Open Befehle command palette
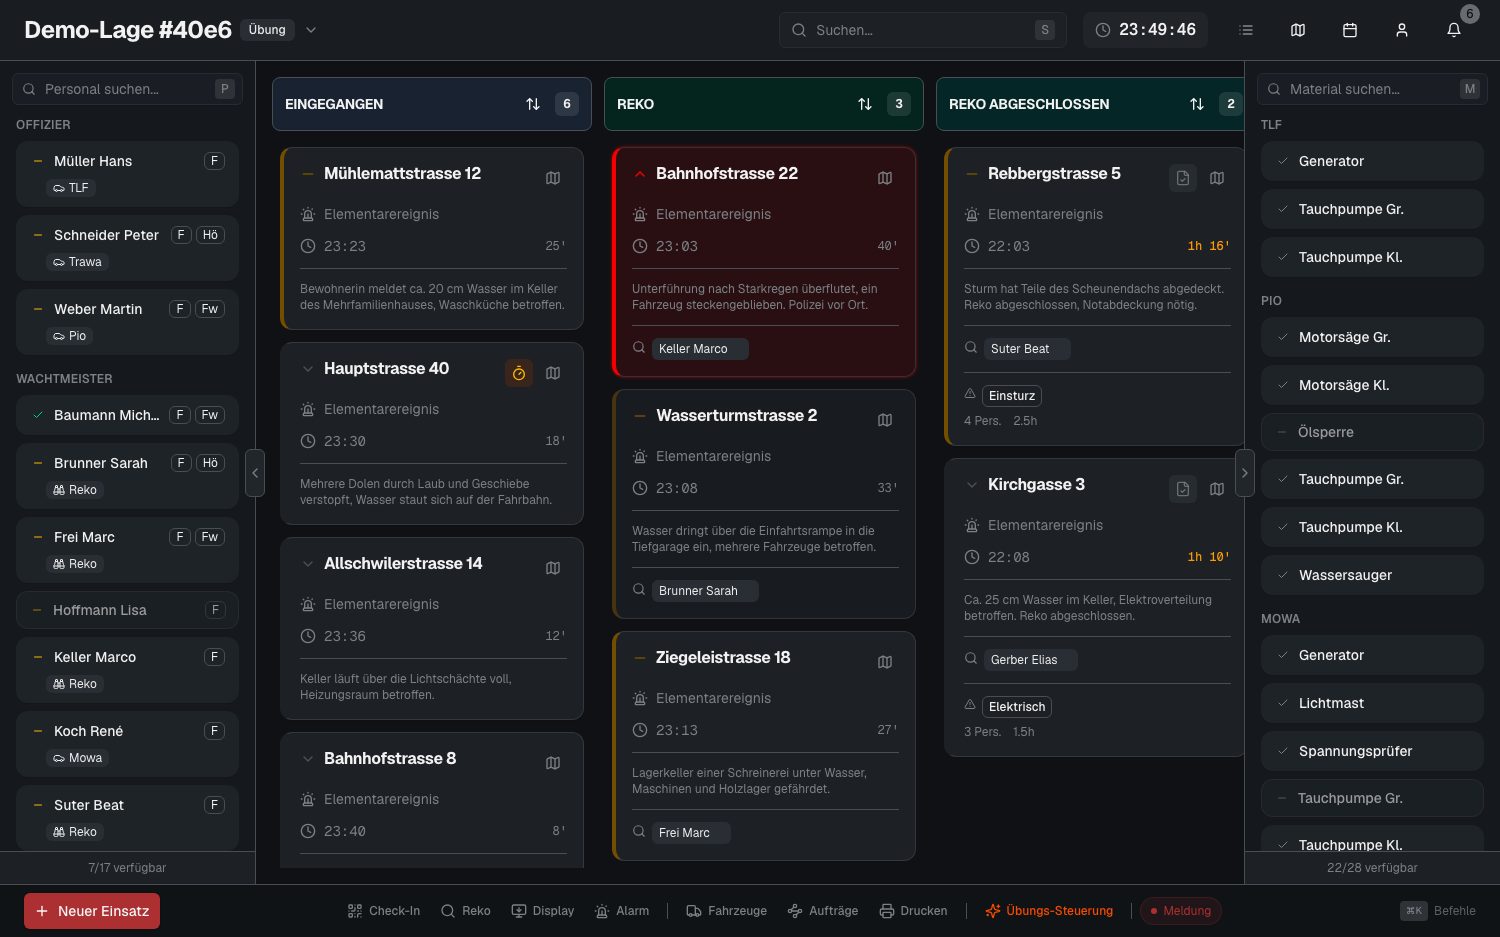 click(x=1439, y=911)
